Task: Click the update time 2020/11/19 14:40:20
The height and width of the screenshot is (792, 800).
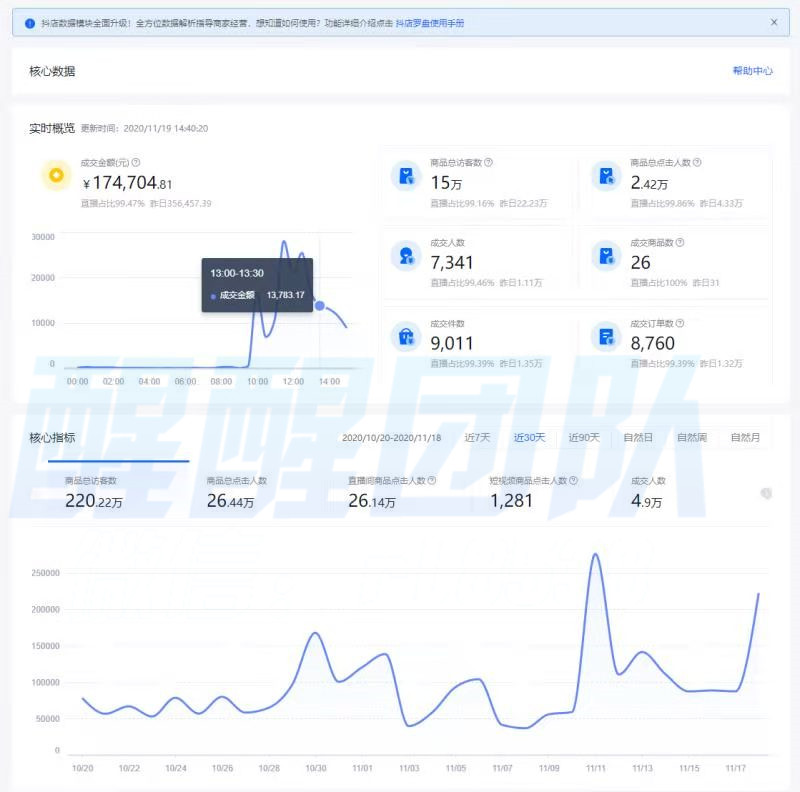Action: click(x=165, y=129)
